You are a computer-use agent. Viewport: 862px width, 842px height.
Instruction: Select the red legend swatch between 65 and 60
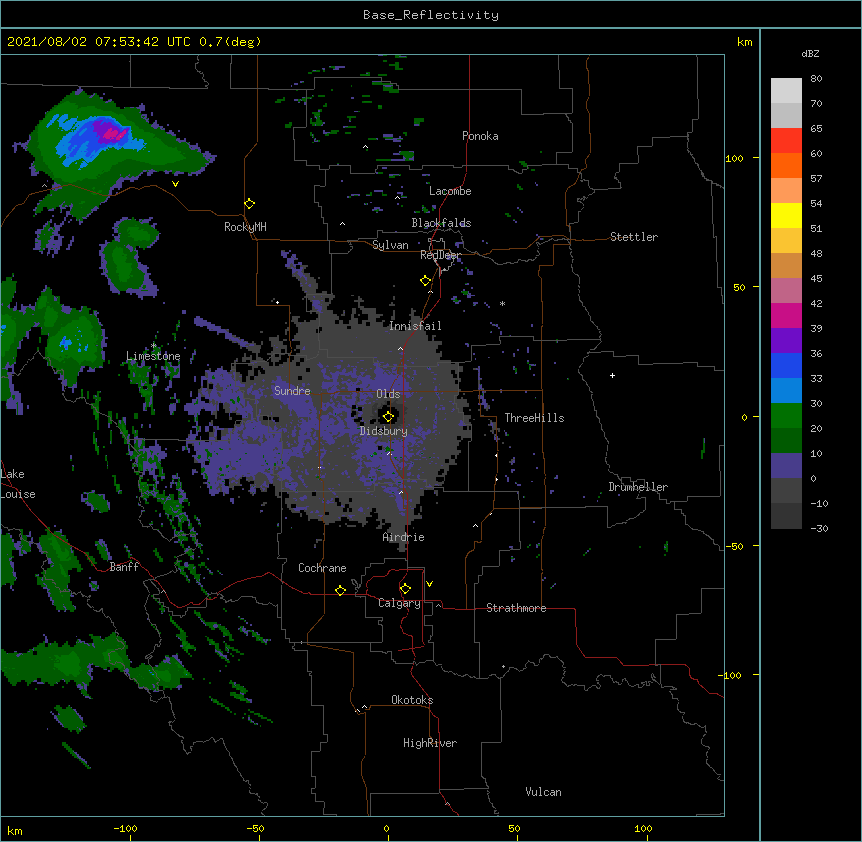point(786,141)
